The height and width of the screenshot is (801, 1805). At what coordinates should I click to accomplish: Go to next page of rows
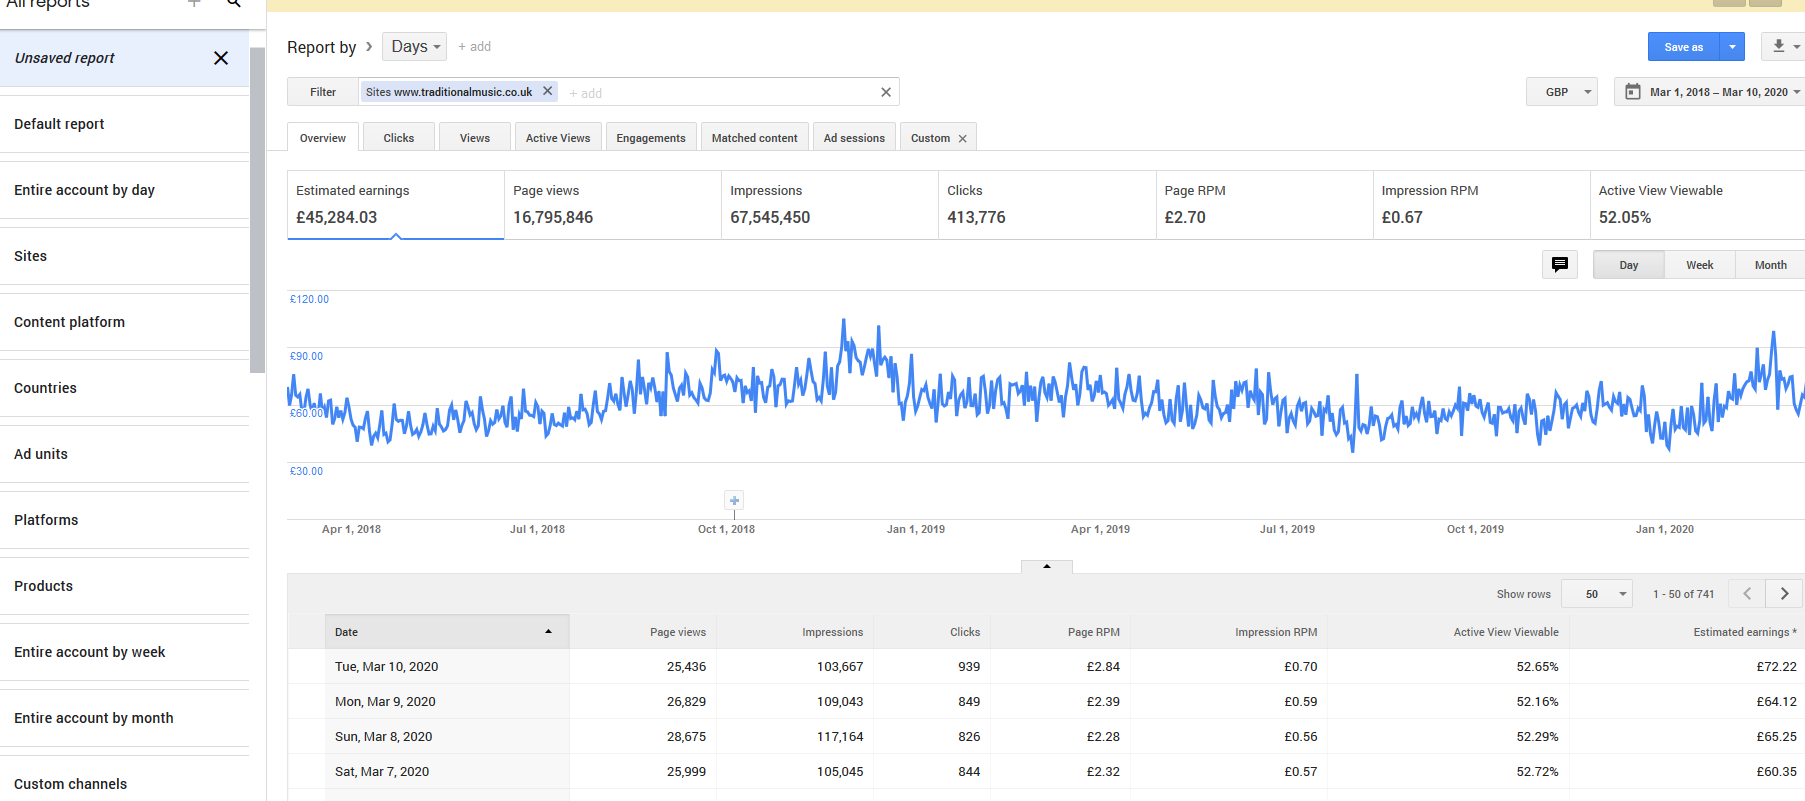1784,594
